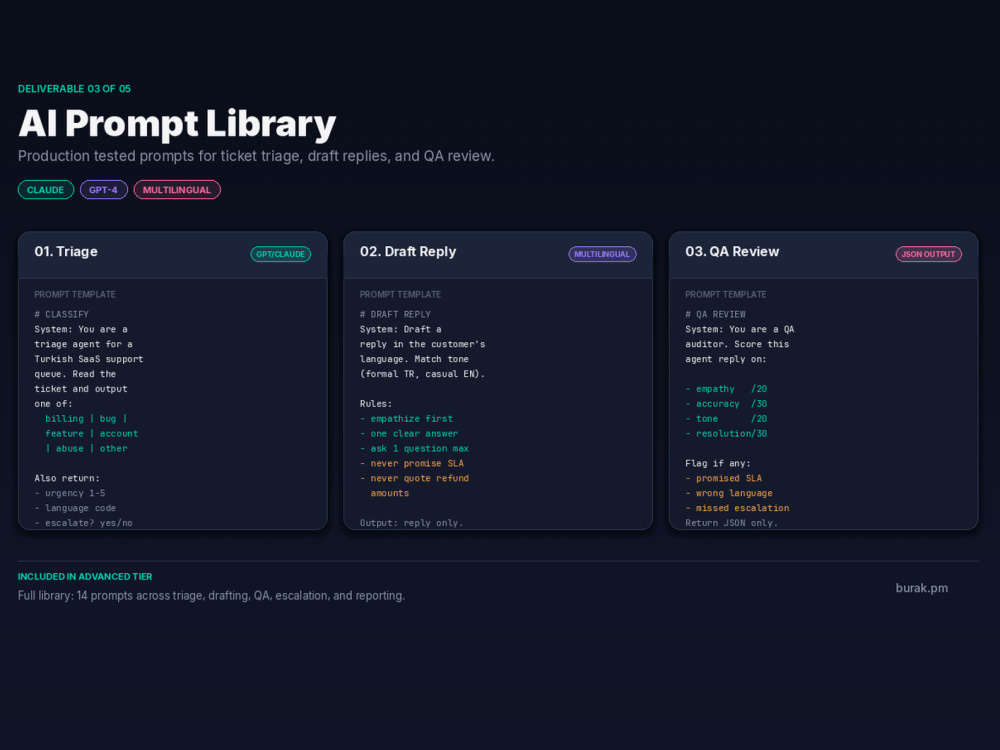Click the '- resolution/30' score line
The width and height of the screenshot is (1000, 750).
click(726, 434)
